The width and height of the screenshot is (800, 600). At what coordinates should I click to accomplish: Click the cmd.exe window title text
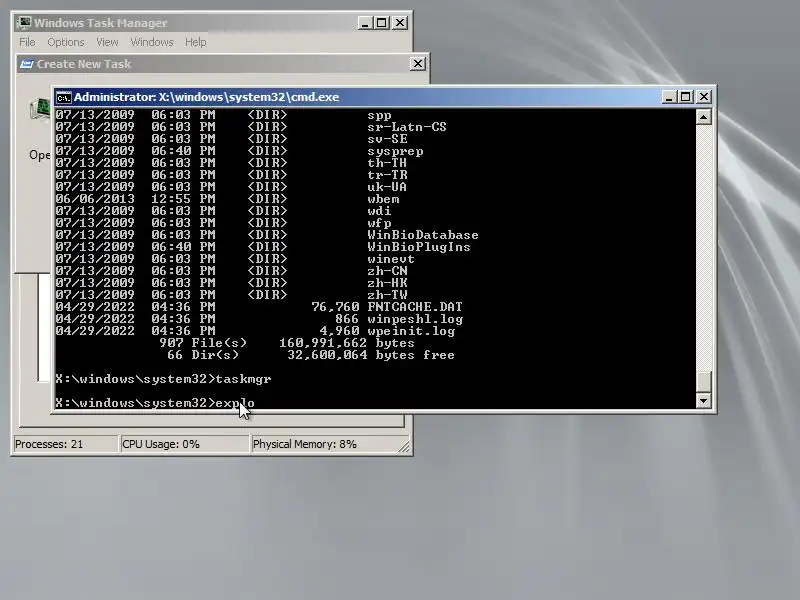tap(207, 97)
